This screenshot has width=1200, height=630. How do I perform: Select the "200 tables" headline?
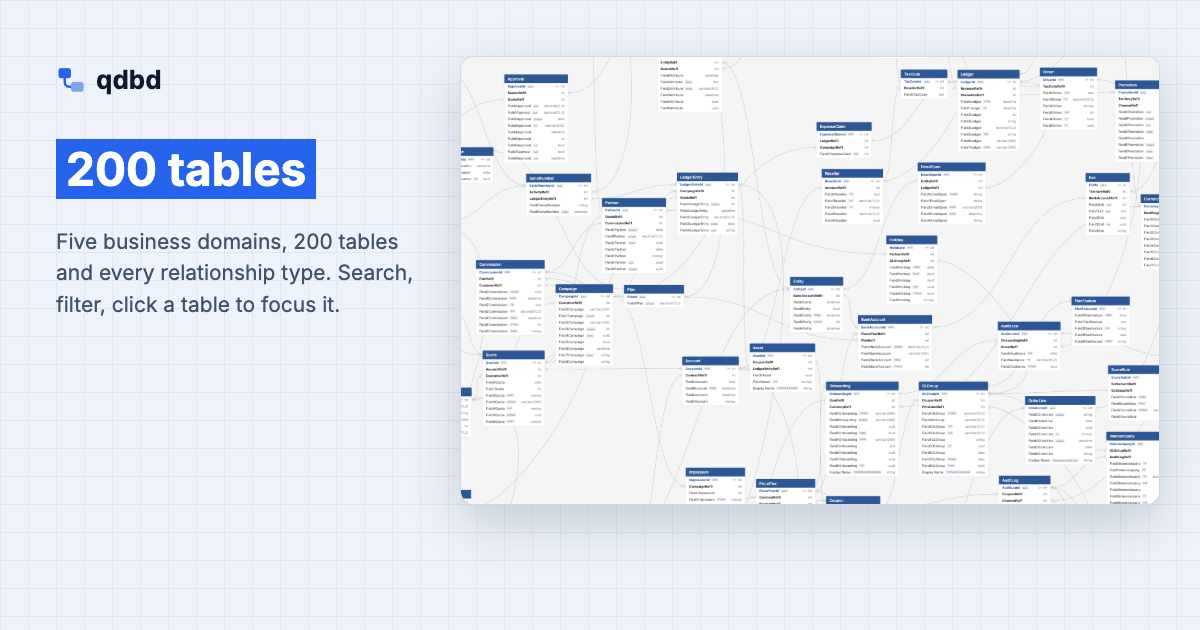[x=186, y=169]
